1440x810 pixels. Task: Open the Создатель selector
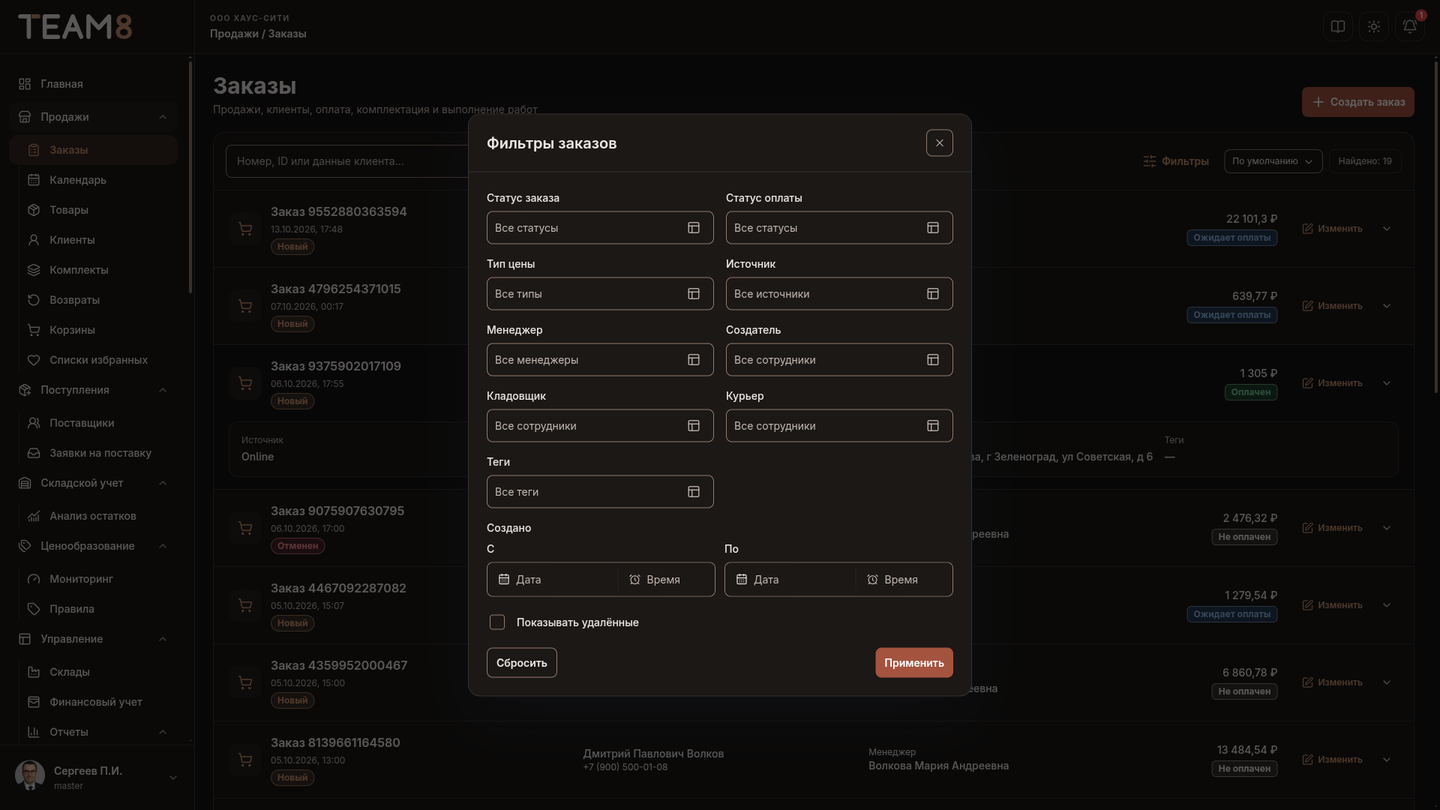(839, 360)
